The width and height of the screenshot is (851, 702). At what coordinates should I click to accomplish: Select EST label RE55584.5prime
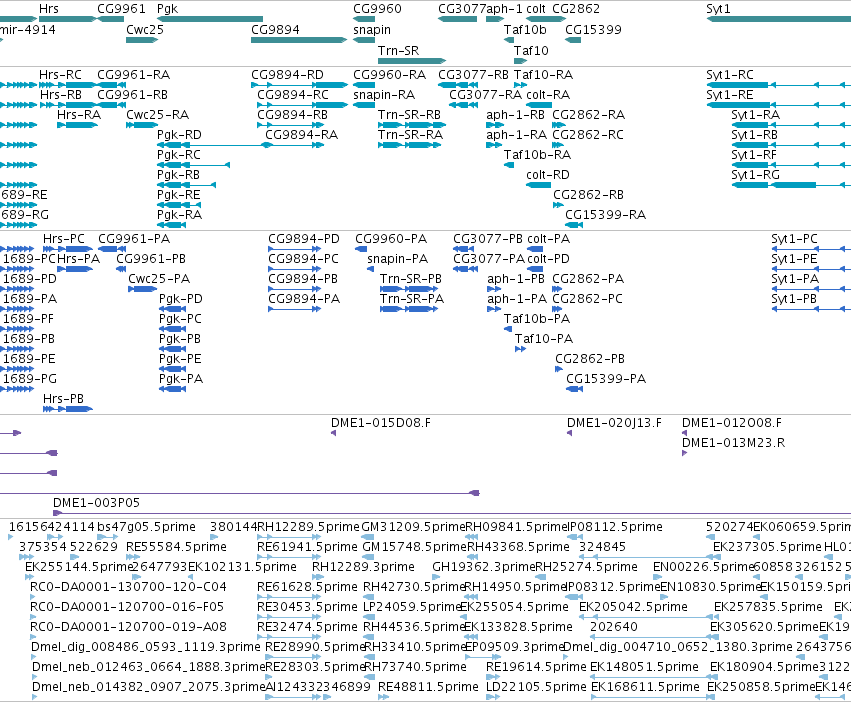[176, 547]
